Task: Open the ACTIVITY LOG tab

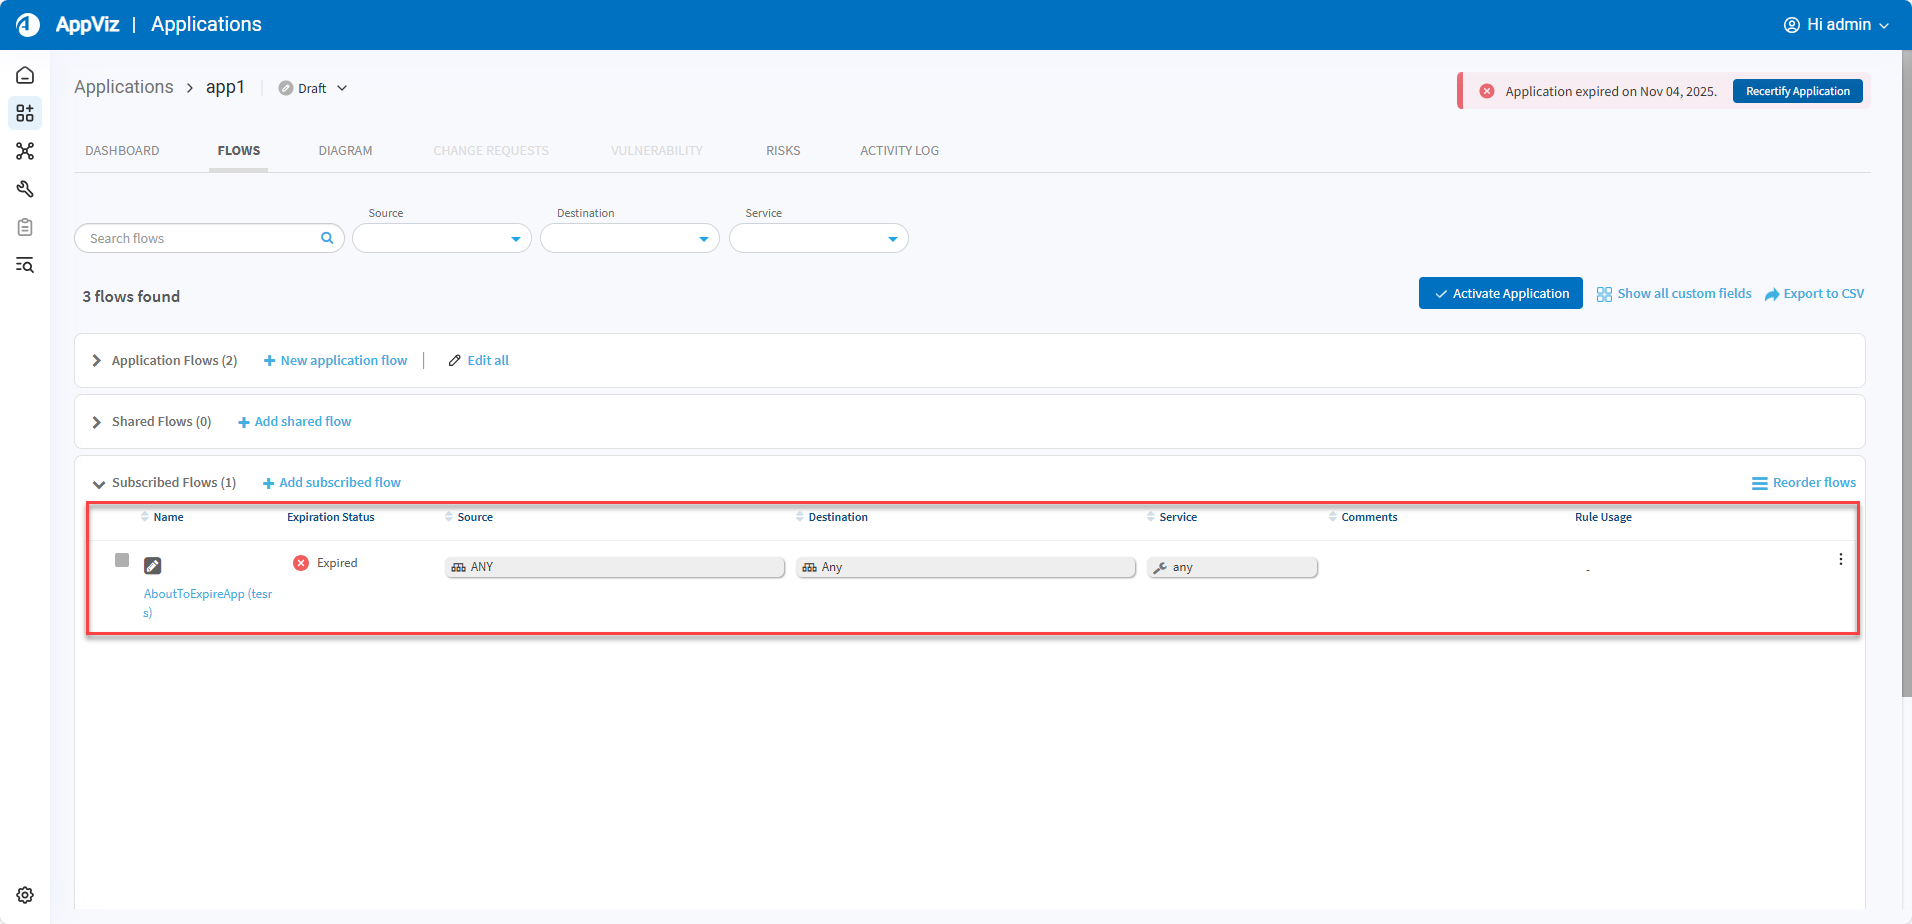Action: pos(899,151)
